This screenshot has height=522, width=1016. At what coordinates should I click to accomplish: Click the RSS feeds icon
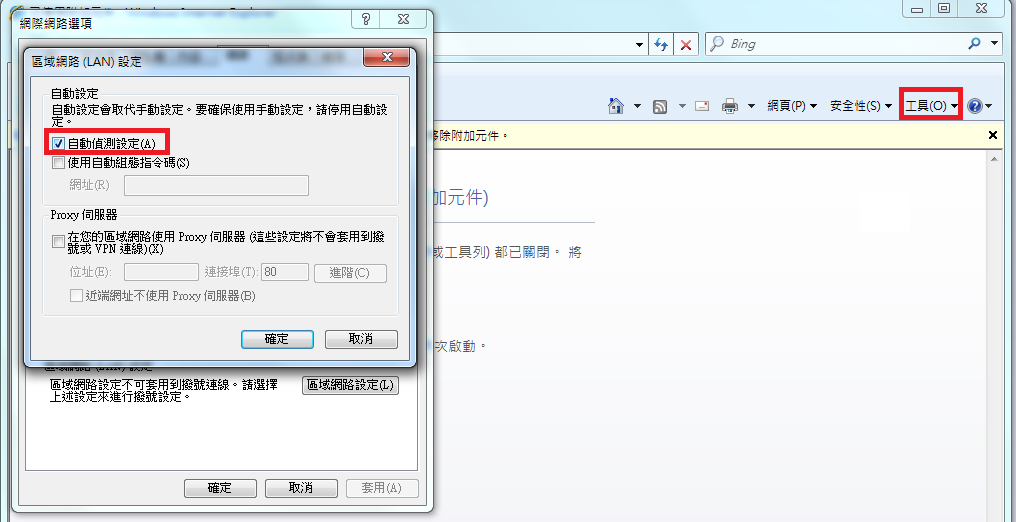(x=660, y=106)
